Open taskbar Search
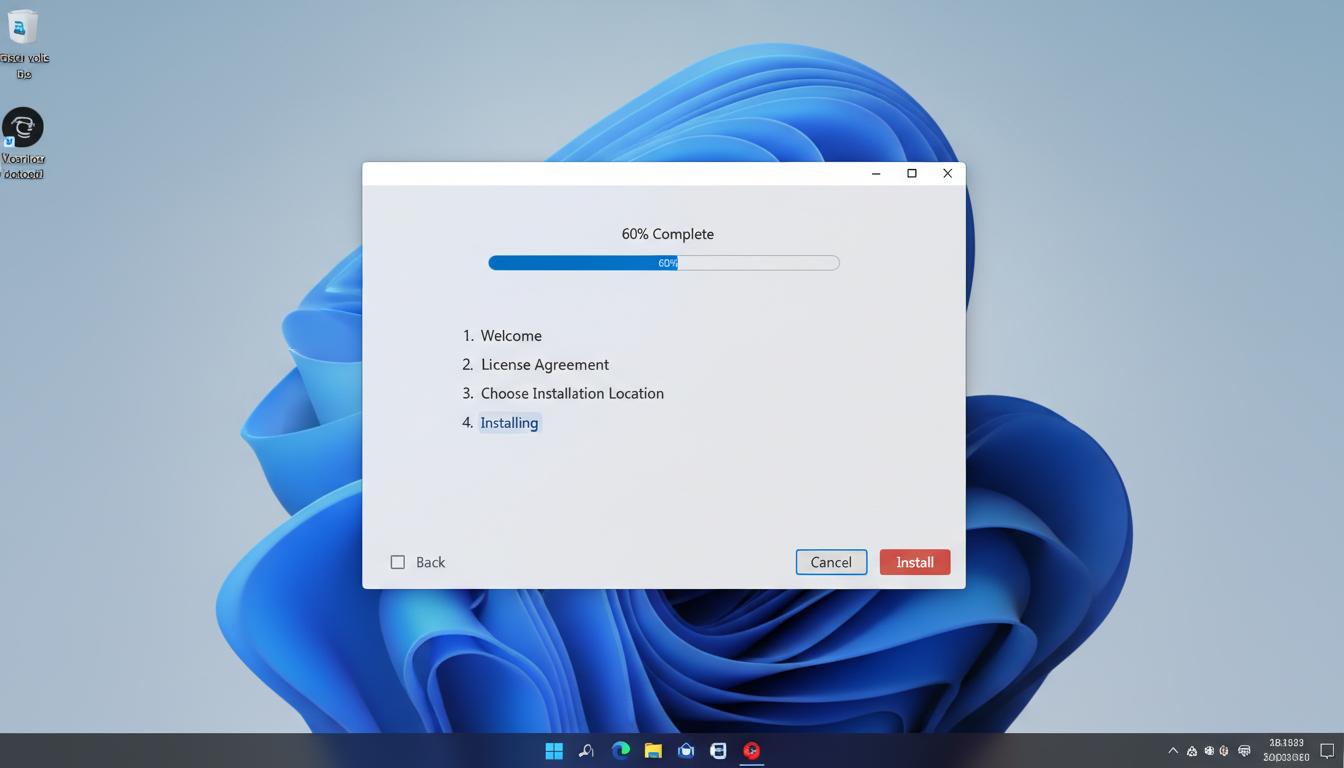 pos(587,751)
